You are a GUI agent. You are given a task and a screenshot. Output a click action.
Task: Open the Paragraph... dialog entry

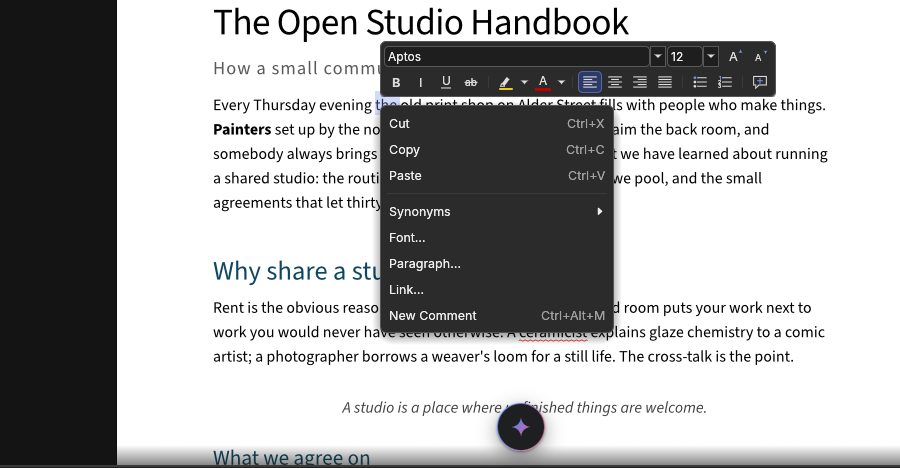click(496, 264)
